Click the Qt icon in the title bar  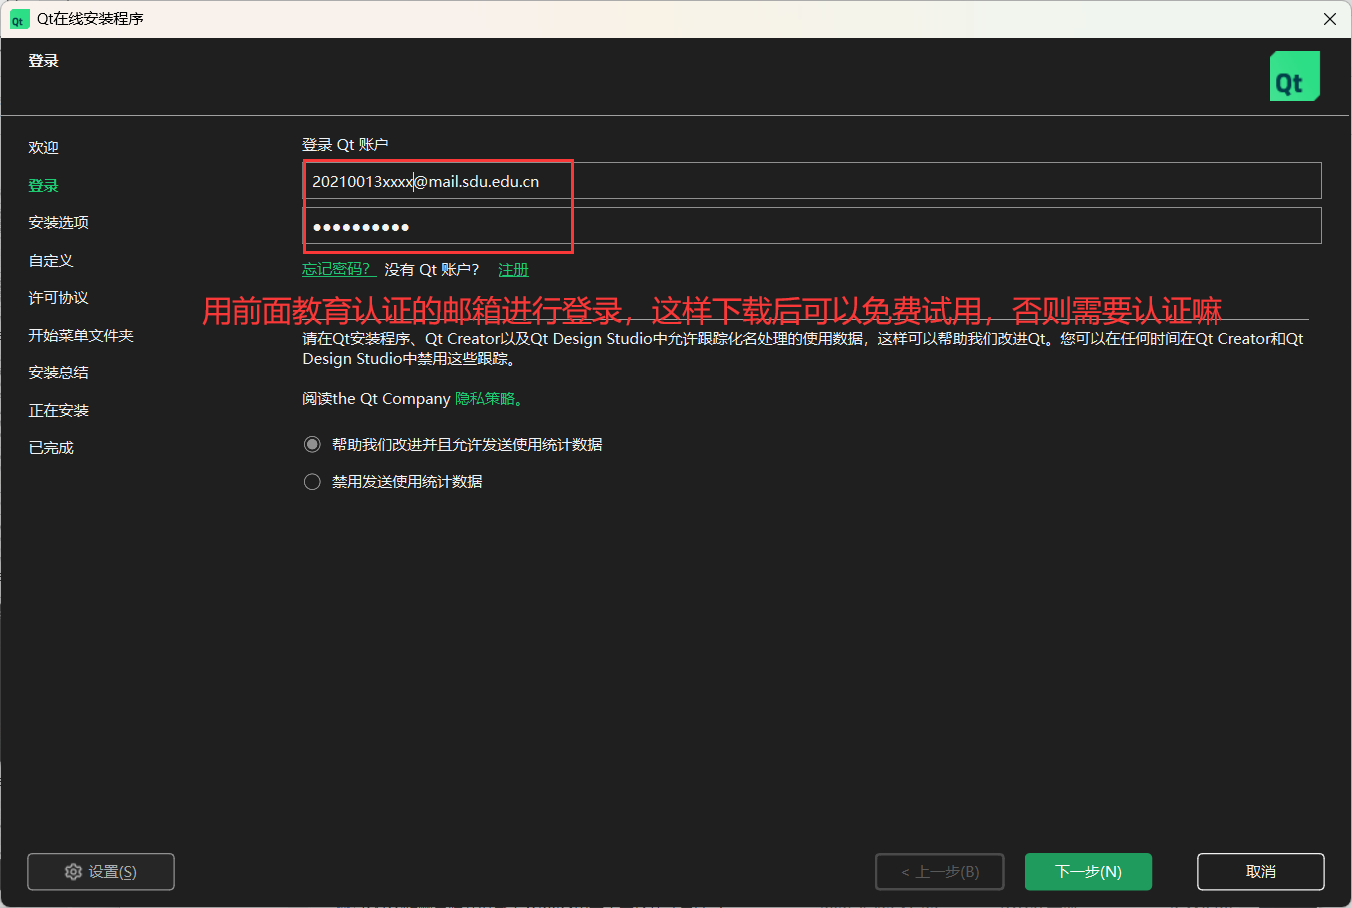pos(19,19)
